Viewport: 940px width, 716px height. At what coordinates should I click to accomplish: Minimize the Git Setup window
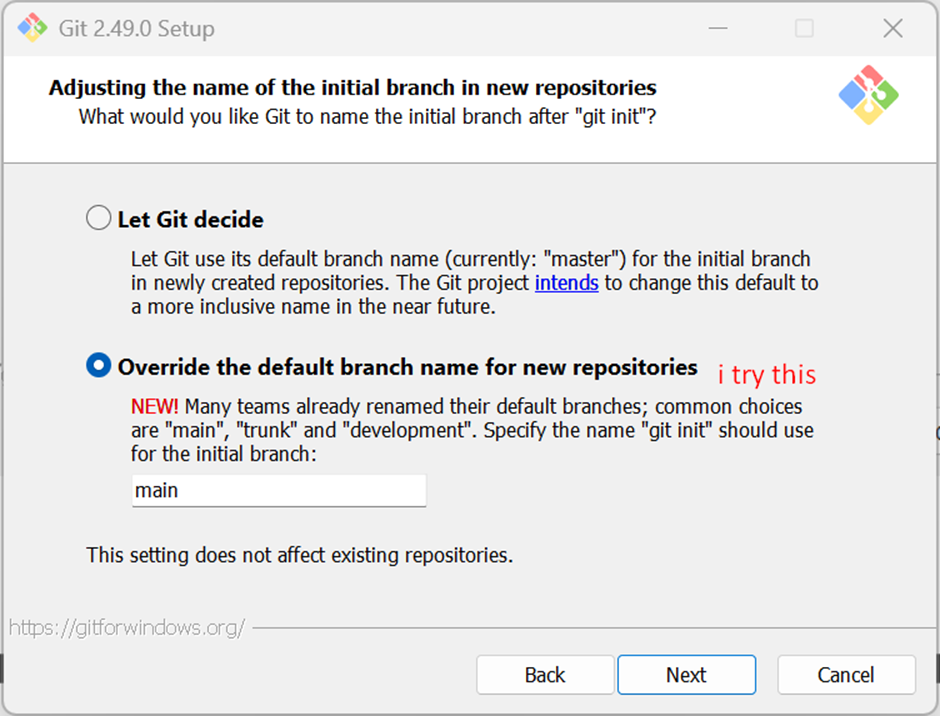pyautogui.click(x=718, y=28)
